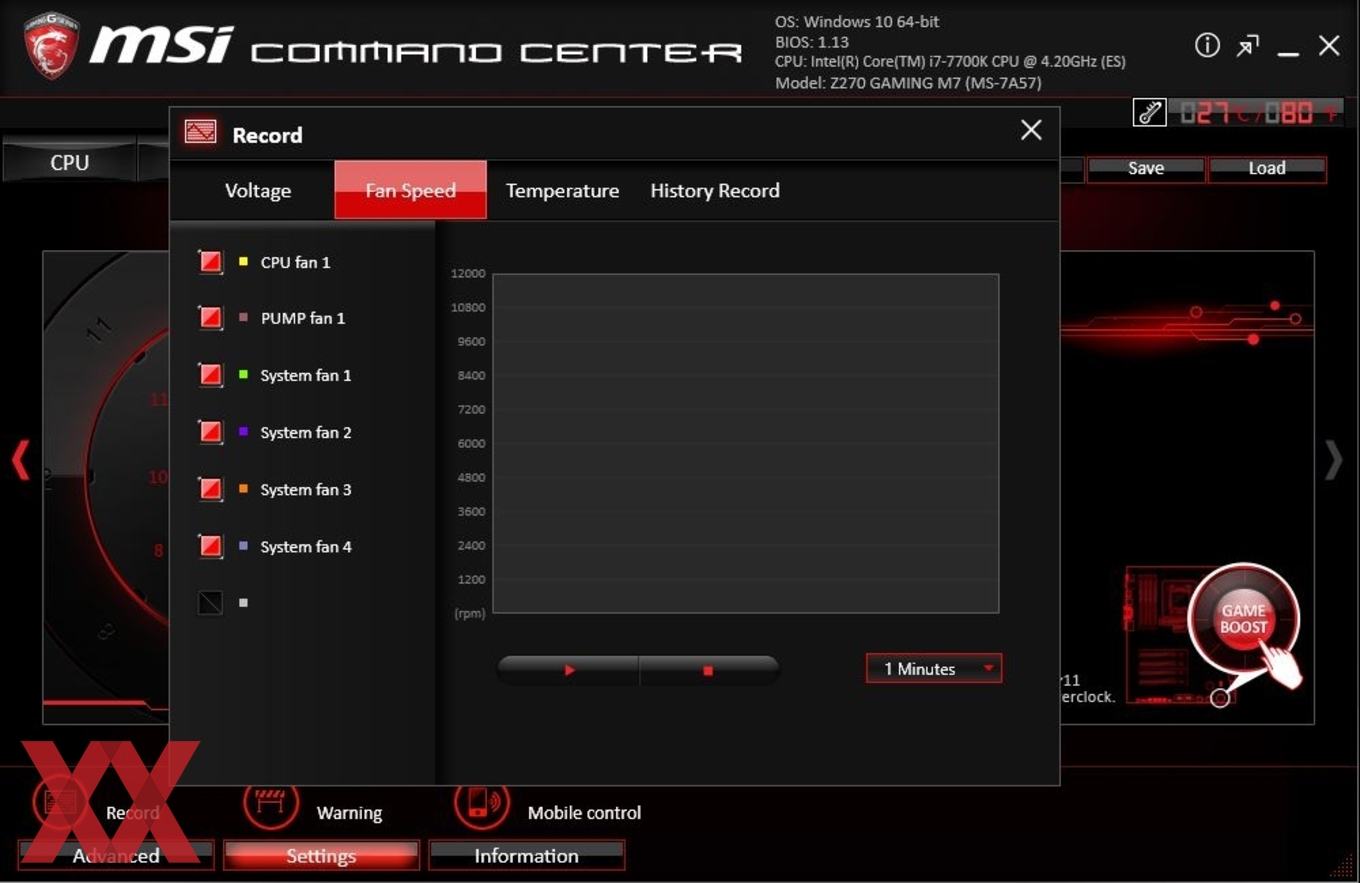Open the 1 Minutes duration dropdown

(934, 669)
